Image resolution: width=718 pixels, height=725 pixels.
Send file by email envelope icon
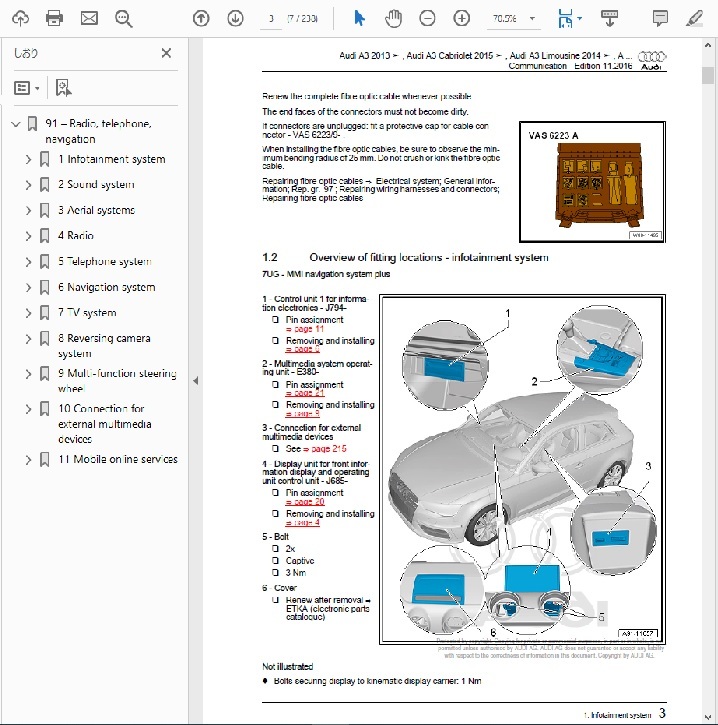coord(89,18)
